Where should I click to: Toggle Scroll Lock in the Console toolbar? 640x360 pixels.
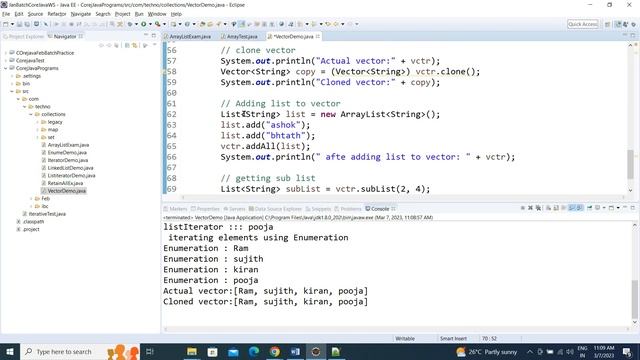556,208
